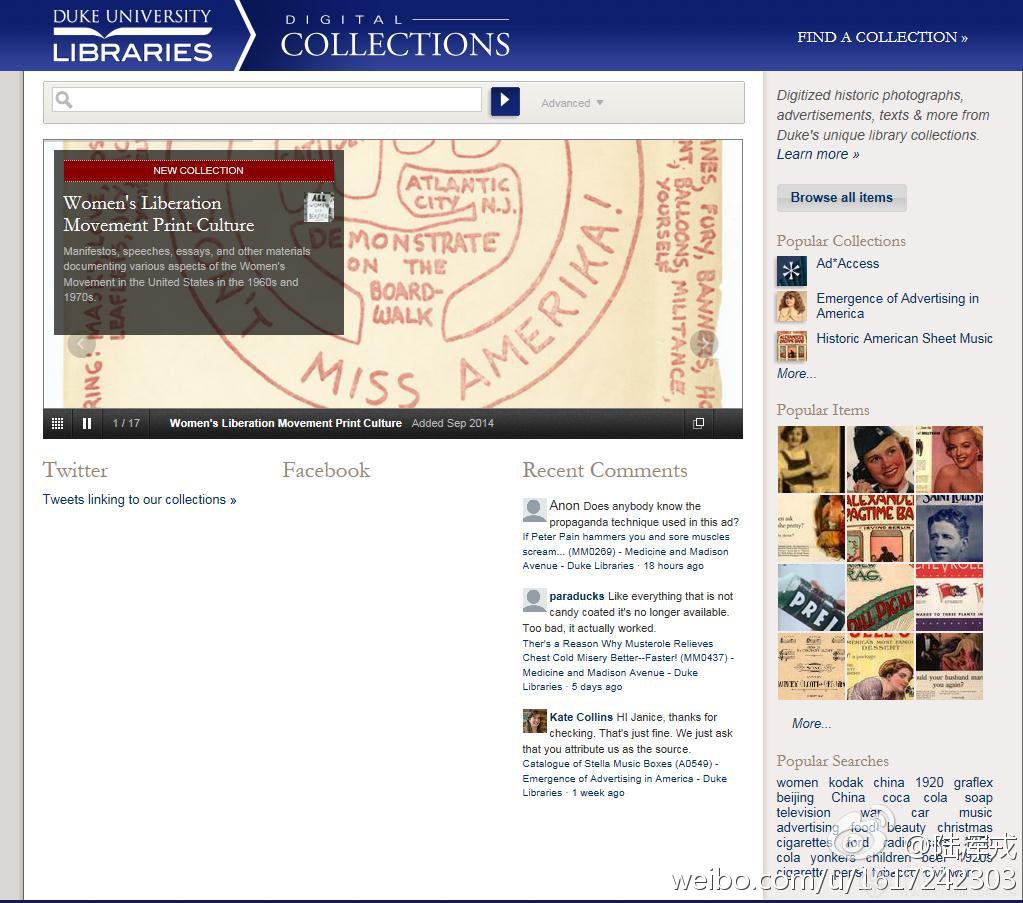This screenshot has width=1023, height=903.
Task: Select the 'christmas' popular search
Action: pos(965,827)
